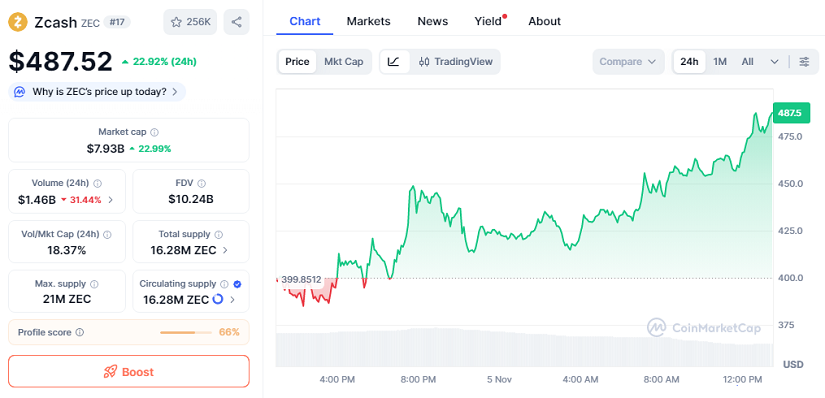Click the circulating supply progress ring icon
The width and height of the screenshot is (825, 398).
click(218, 300)
